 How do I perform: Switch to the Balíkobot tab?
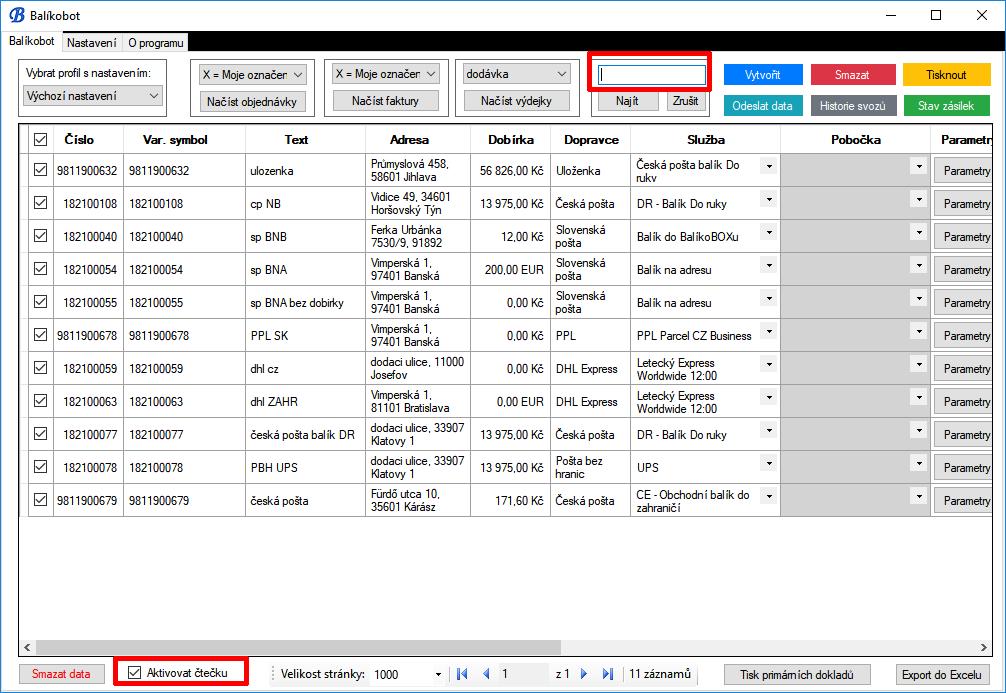point(31,41)
